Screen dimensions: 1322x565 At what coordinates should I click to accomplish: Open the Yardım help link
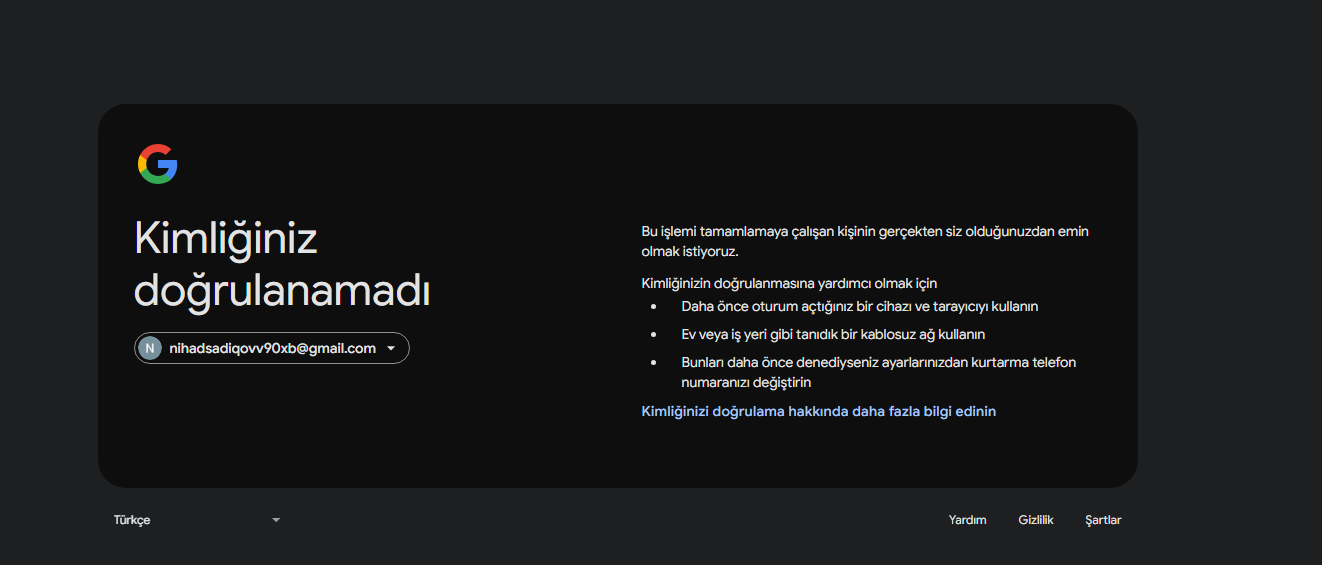point(967,520)
